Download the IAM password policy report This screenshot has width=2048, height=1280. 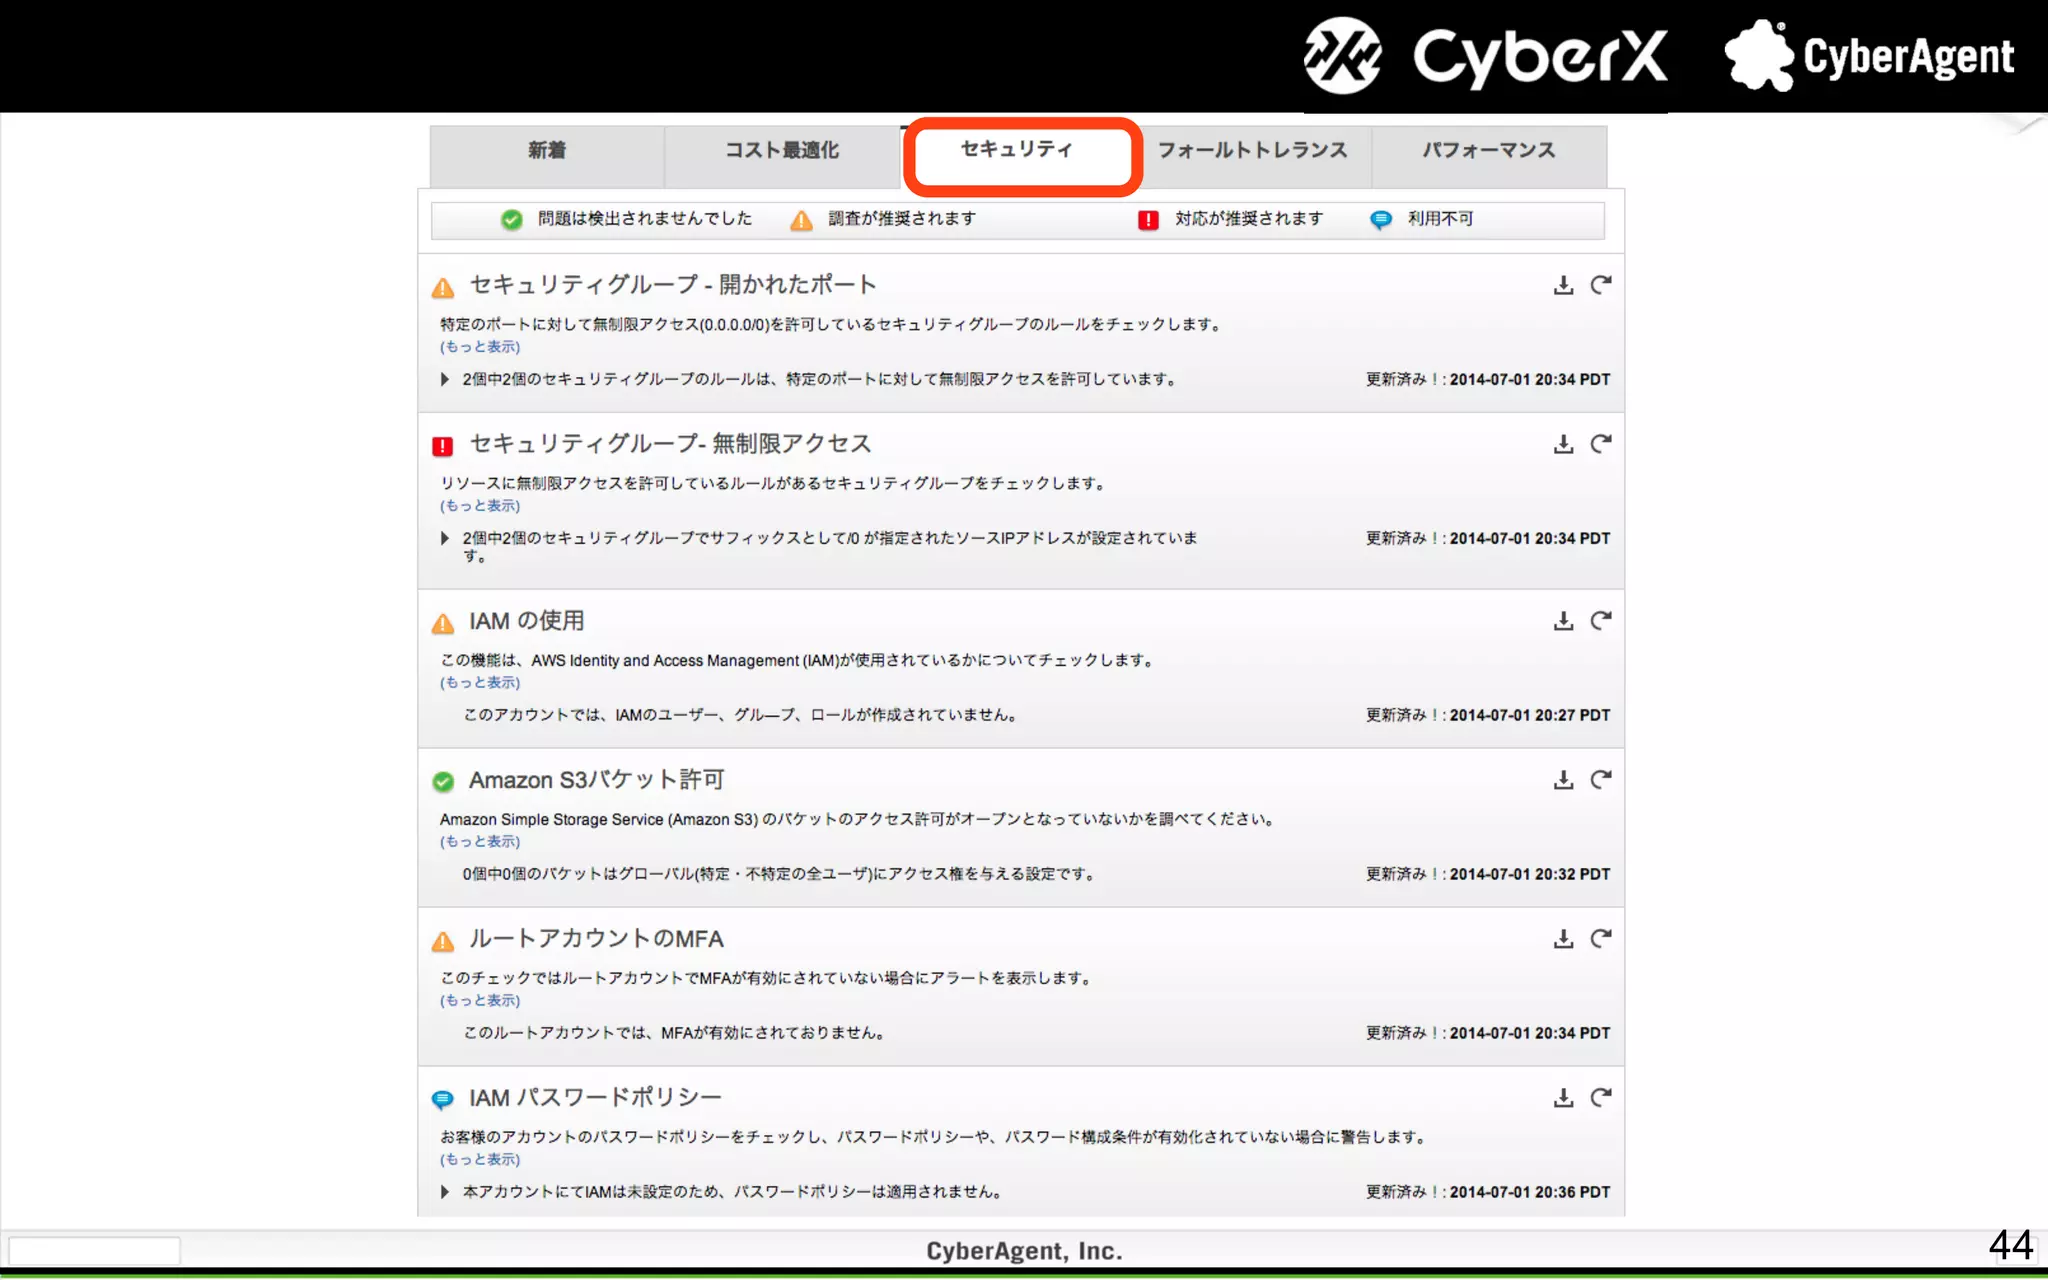(1563, 1098)
